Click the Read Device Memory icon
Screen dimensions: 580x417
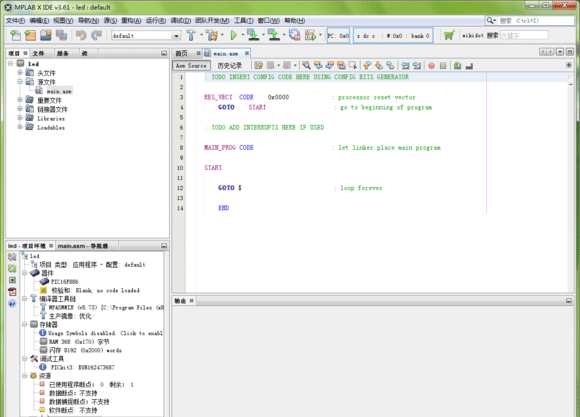[274, 35]
